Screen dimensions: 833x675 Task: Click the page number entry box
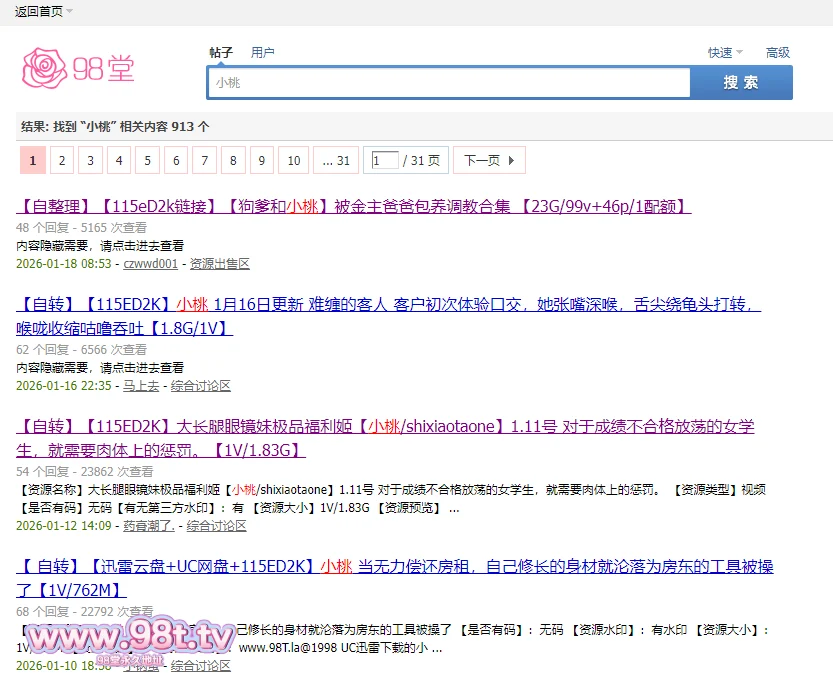[385, 160]
